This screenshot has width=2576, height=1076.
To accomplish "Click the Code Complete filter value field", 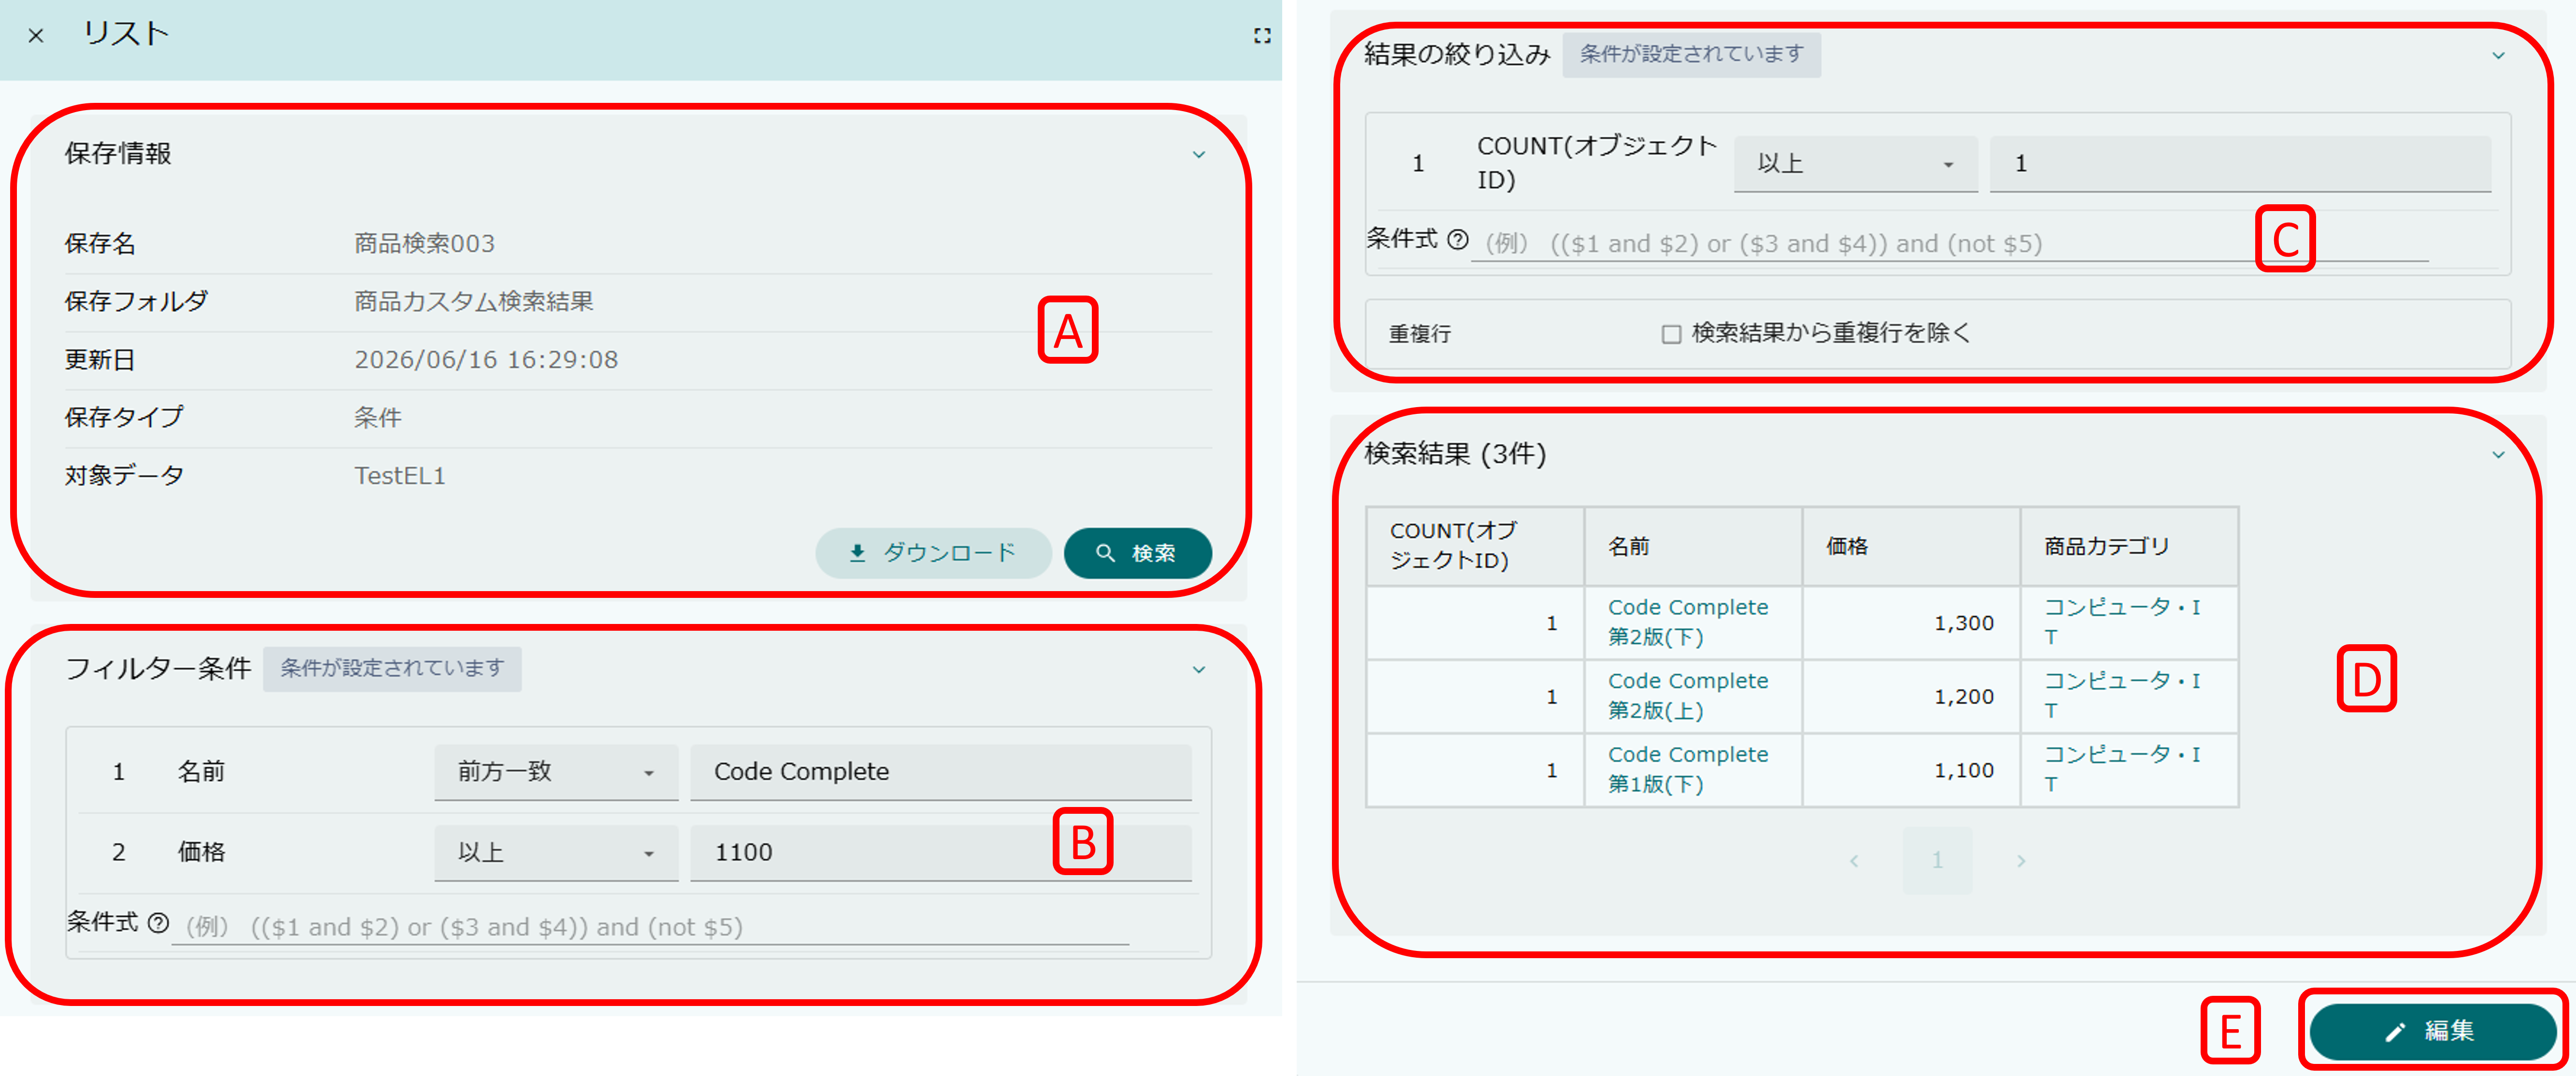I will coord(941,772).
